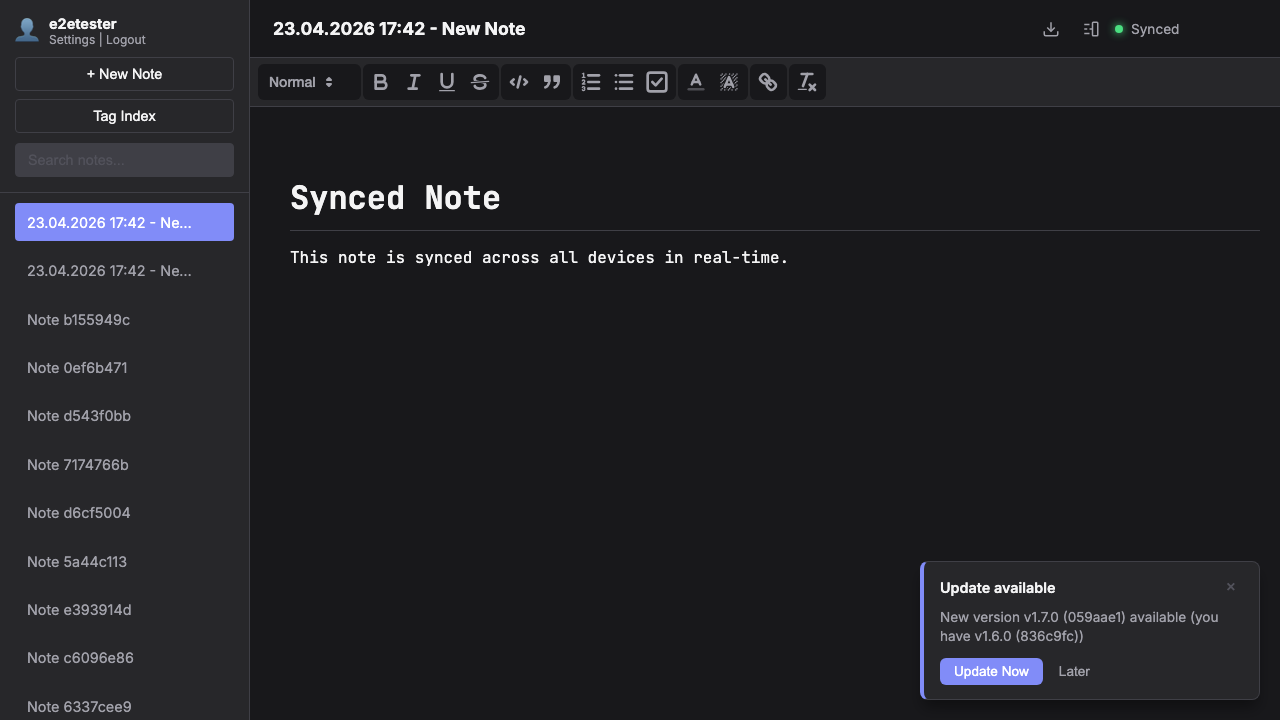This screenshot has height=720, width=1280.
Task: Toggle the note info side panel
Action: (1090, 29)
